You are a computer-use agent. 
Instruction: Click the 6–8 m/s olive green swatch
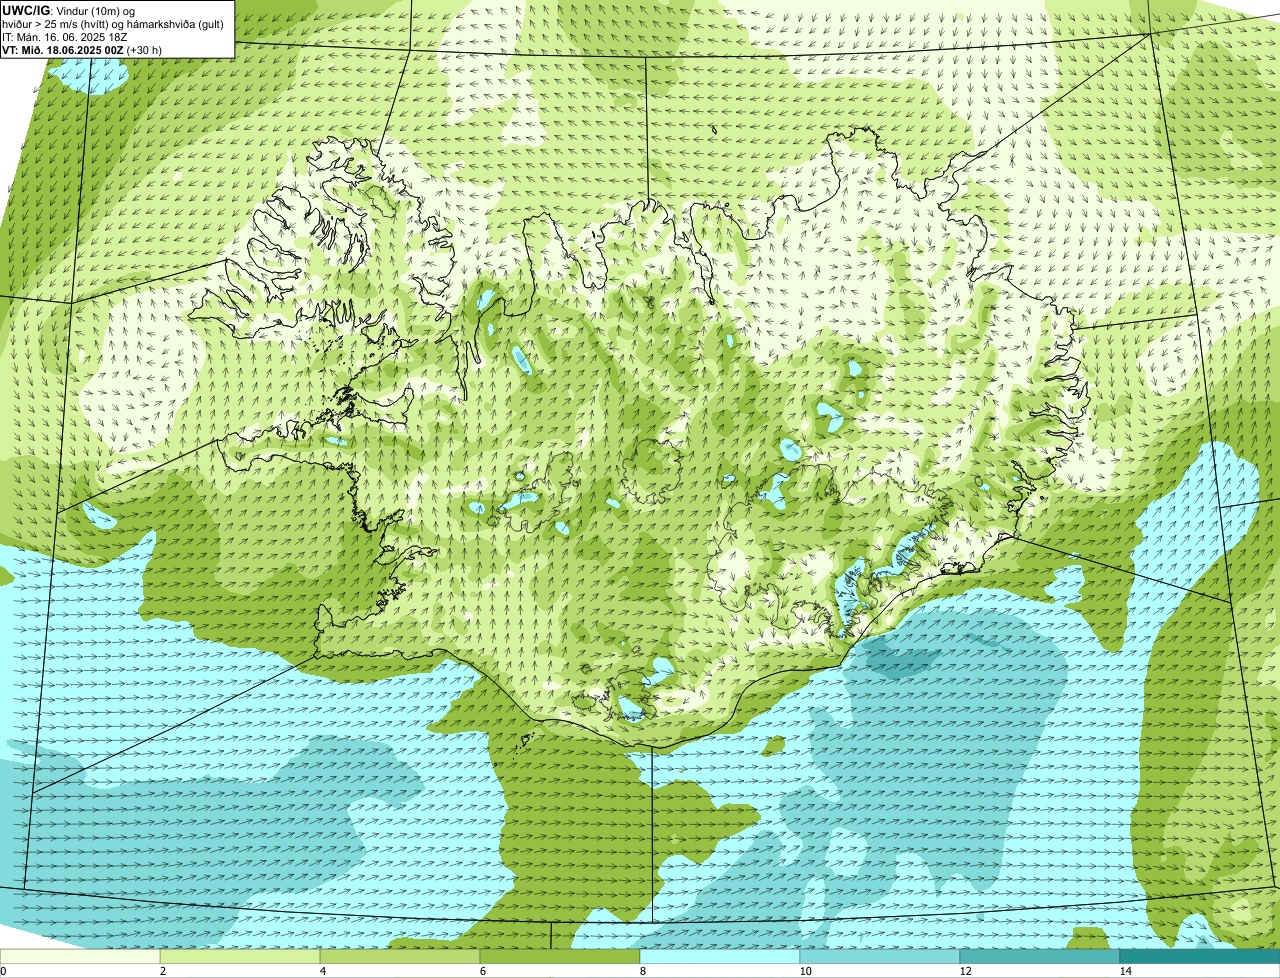click(560, 956)
